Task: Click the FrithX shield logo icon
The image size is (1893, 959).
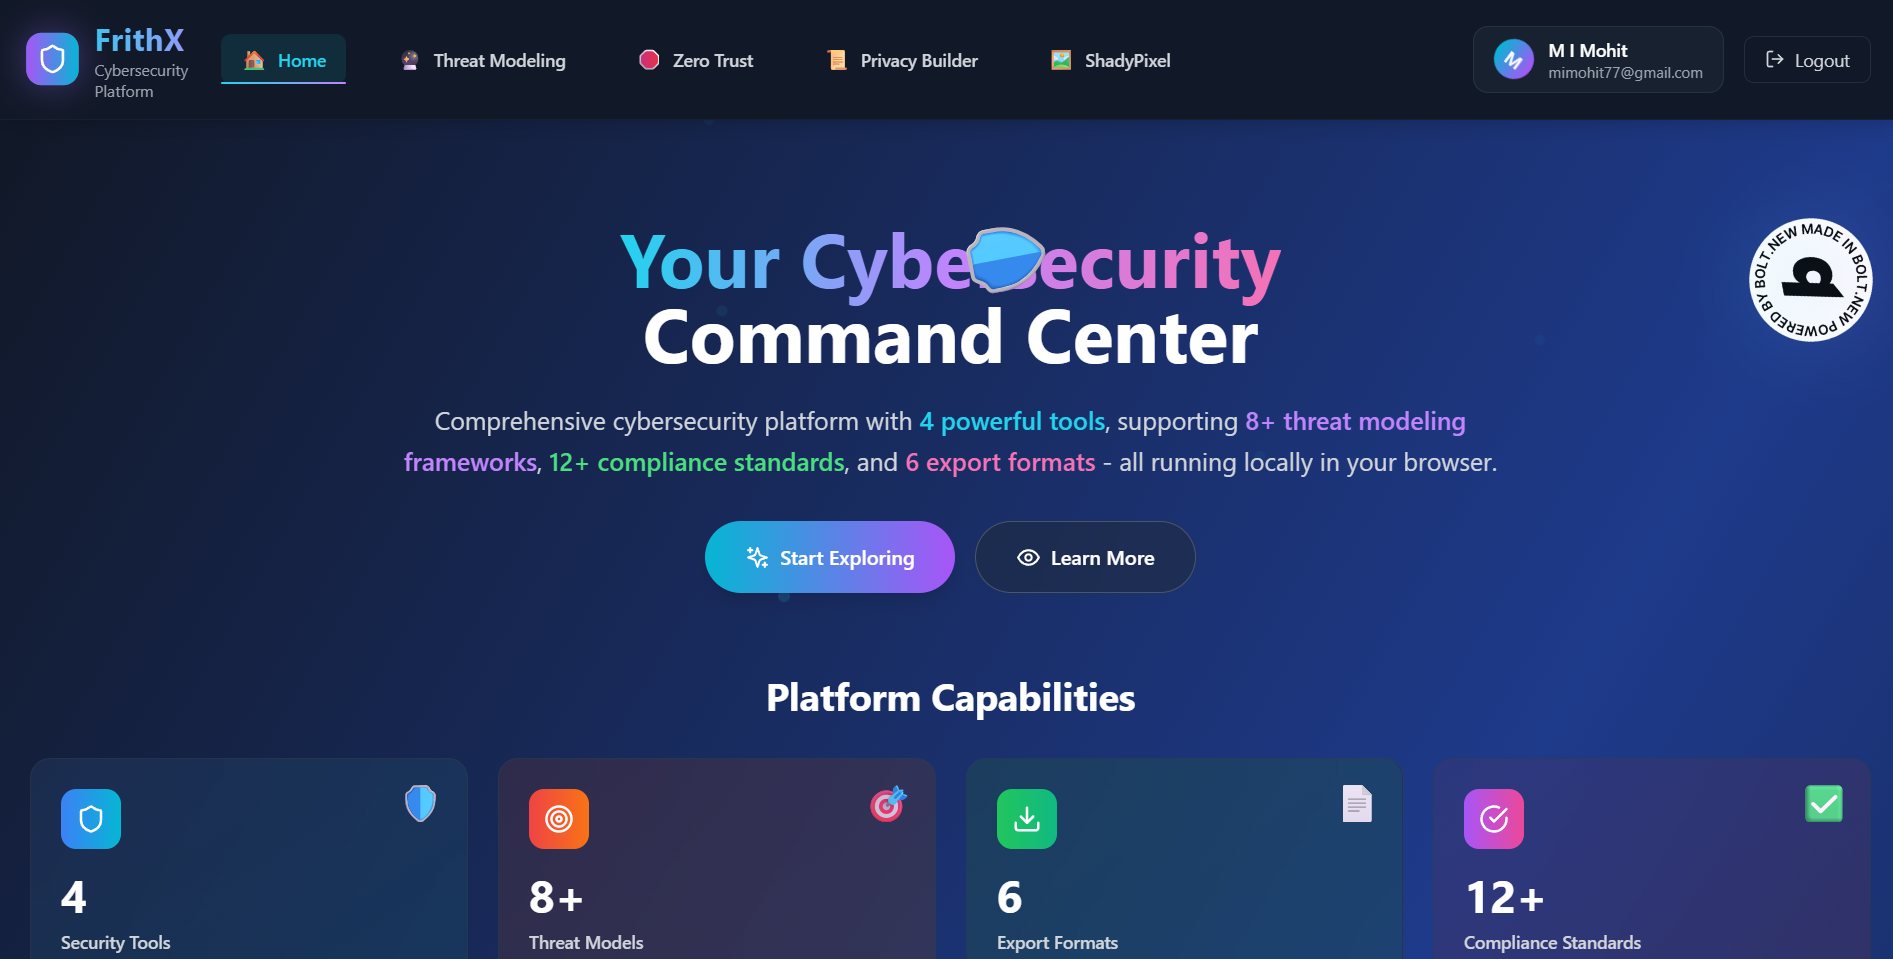Action: click(52, 59)
